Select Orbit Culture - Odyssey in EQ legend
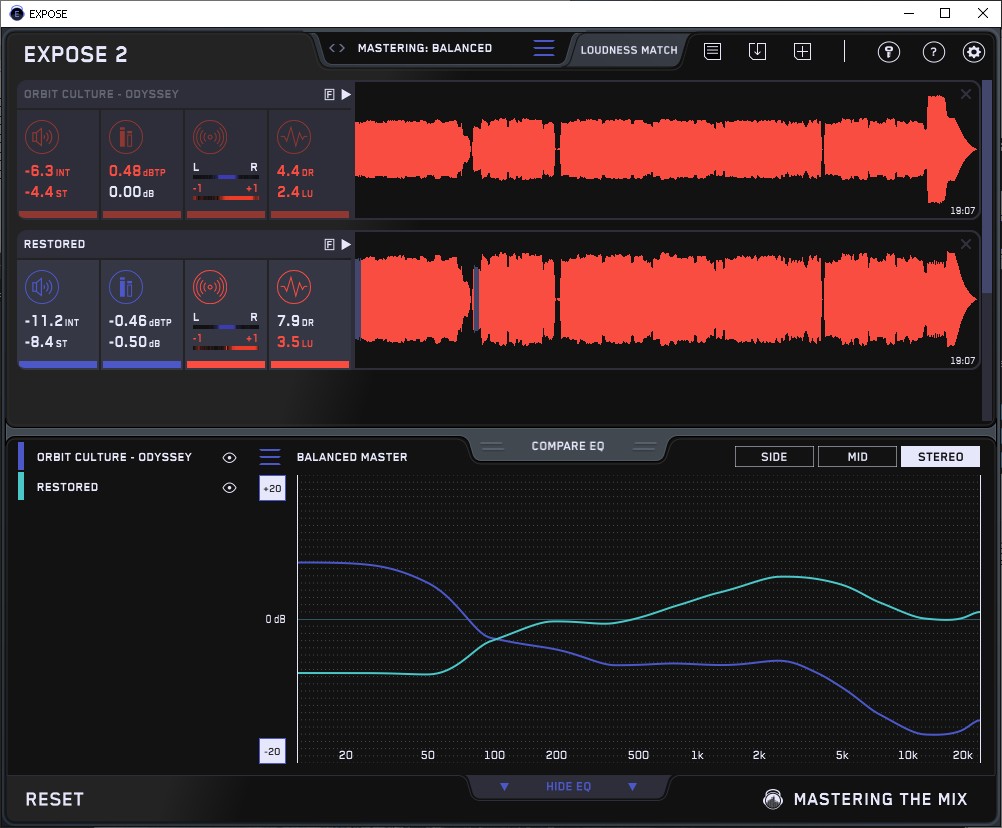The width and height of the screenshot is (1002, 828). point(114,457)
